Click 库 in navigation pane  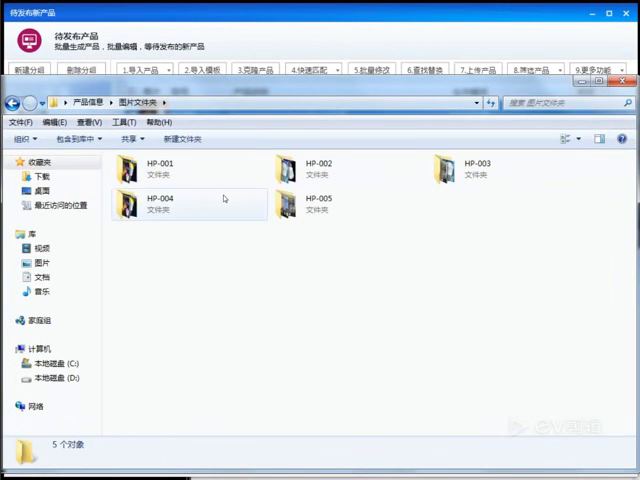coord(32,234)
